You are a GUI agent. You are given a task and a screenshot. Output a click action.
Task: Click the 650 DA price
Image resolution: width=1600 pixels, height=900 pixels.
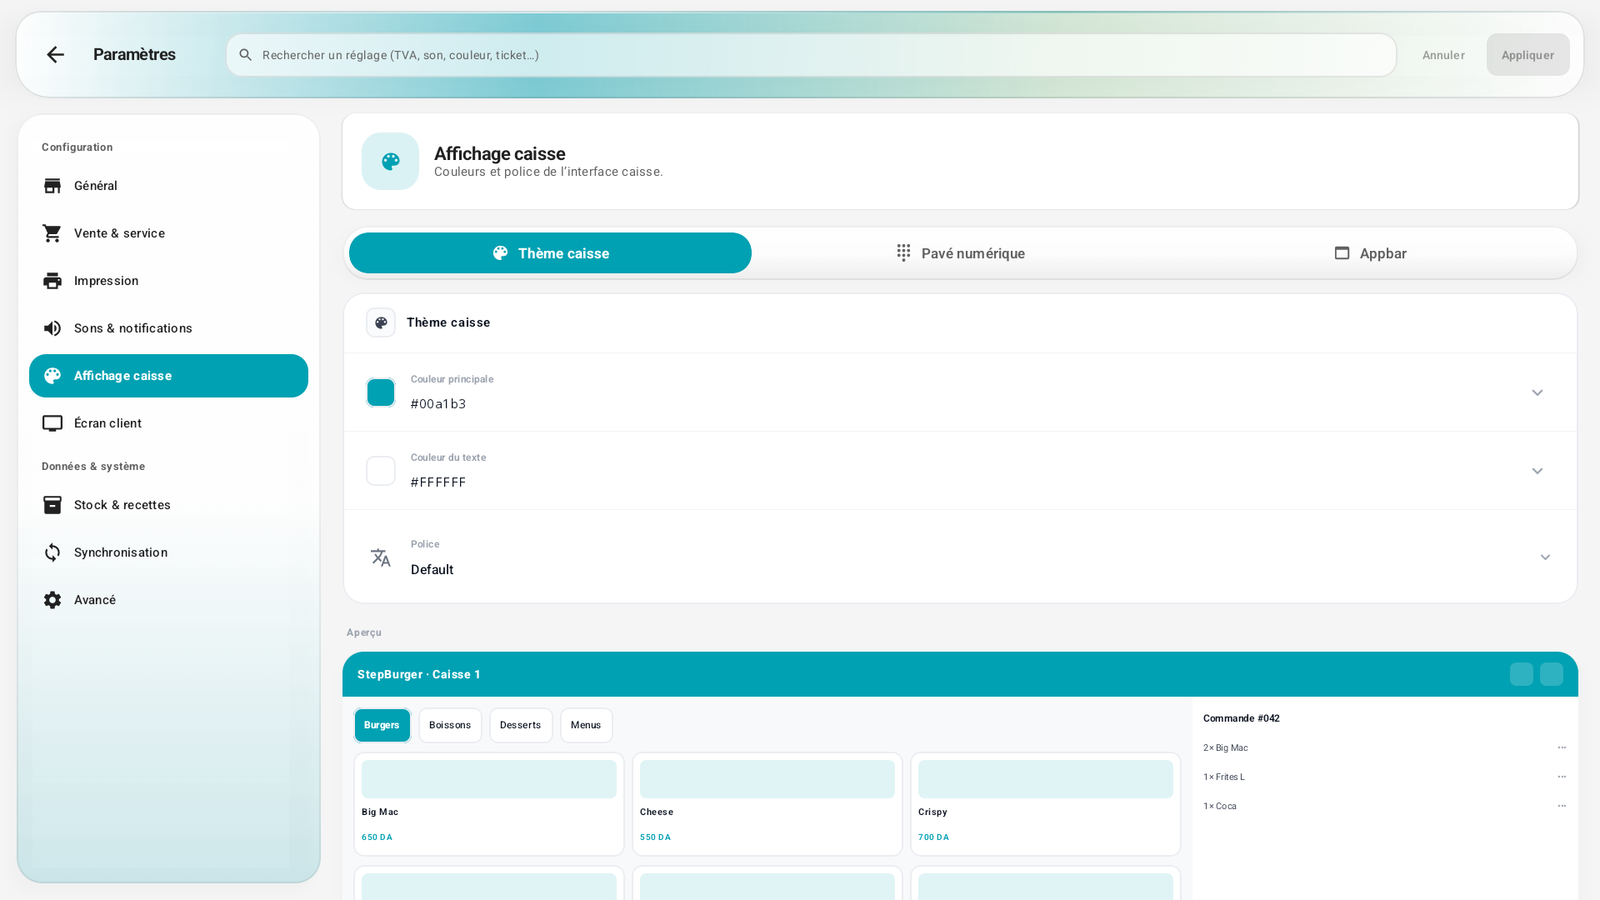(x=377, y=837)
